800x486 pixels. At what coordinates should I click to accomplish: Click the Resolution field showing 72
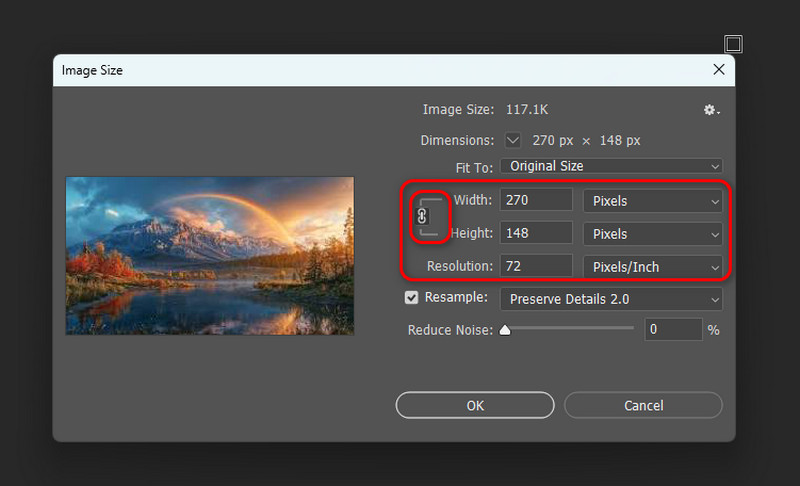tap(537, 267)
